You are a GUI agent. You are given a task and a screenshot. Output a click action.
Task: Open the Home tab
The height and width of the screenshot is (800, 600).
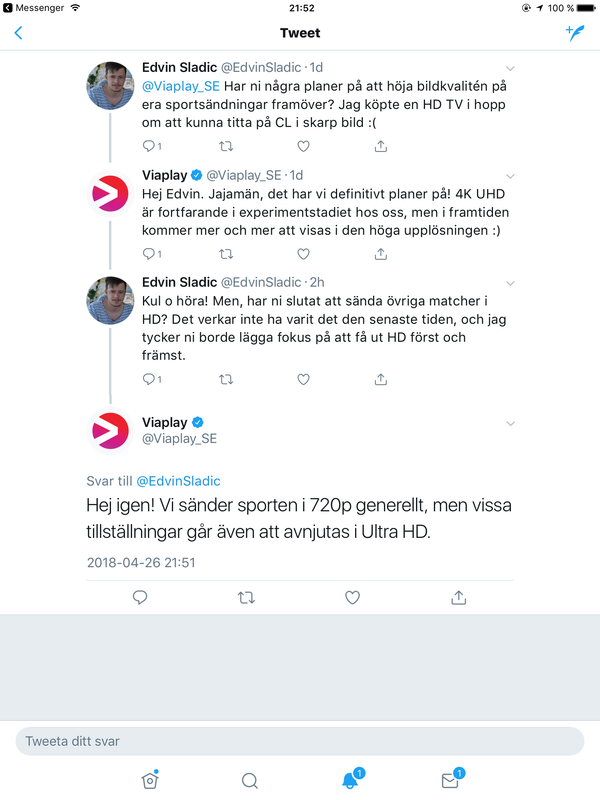click(x=150, y=780)
